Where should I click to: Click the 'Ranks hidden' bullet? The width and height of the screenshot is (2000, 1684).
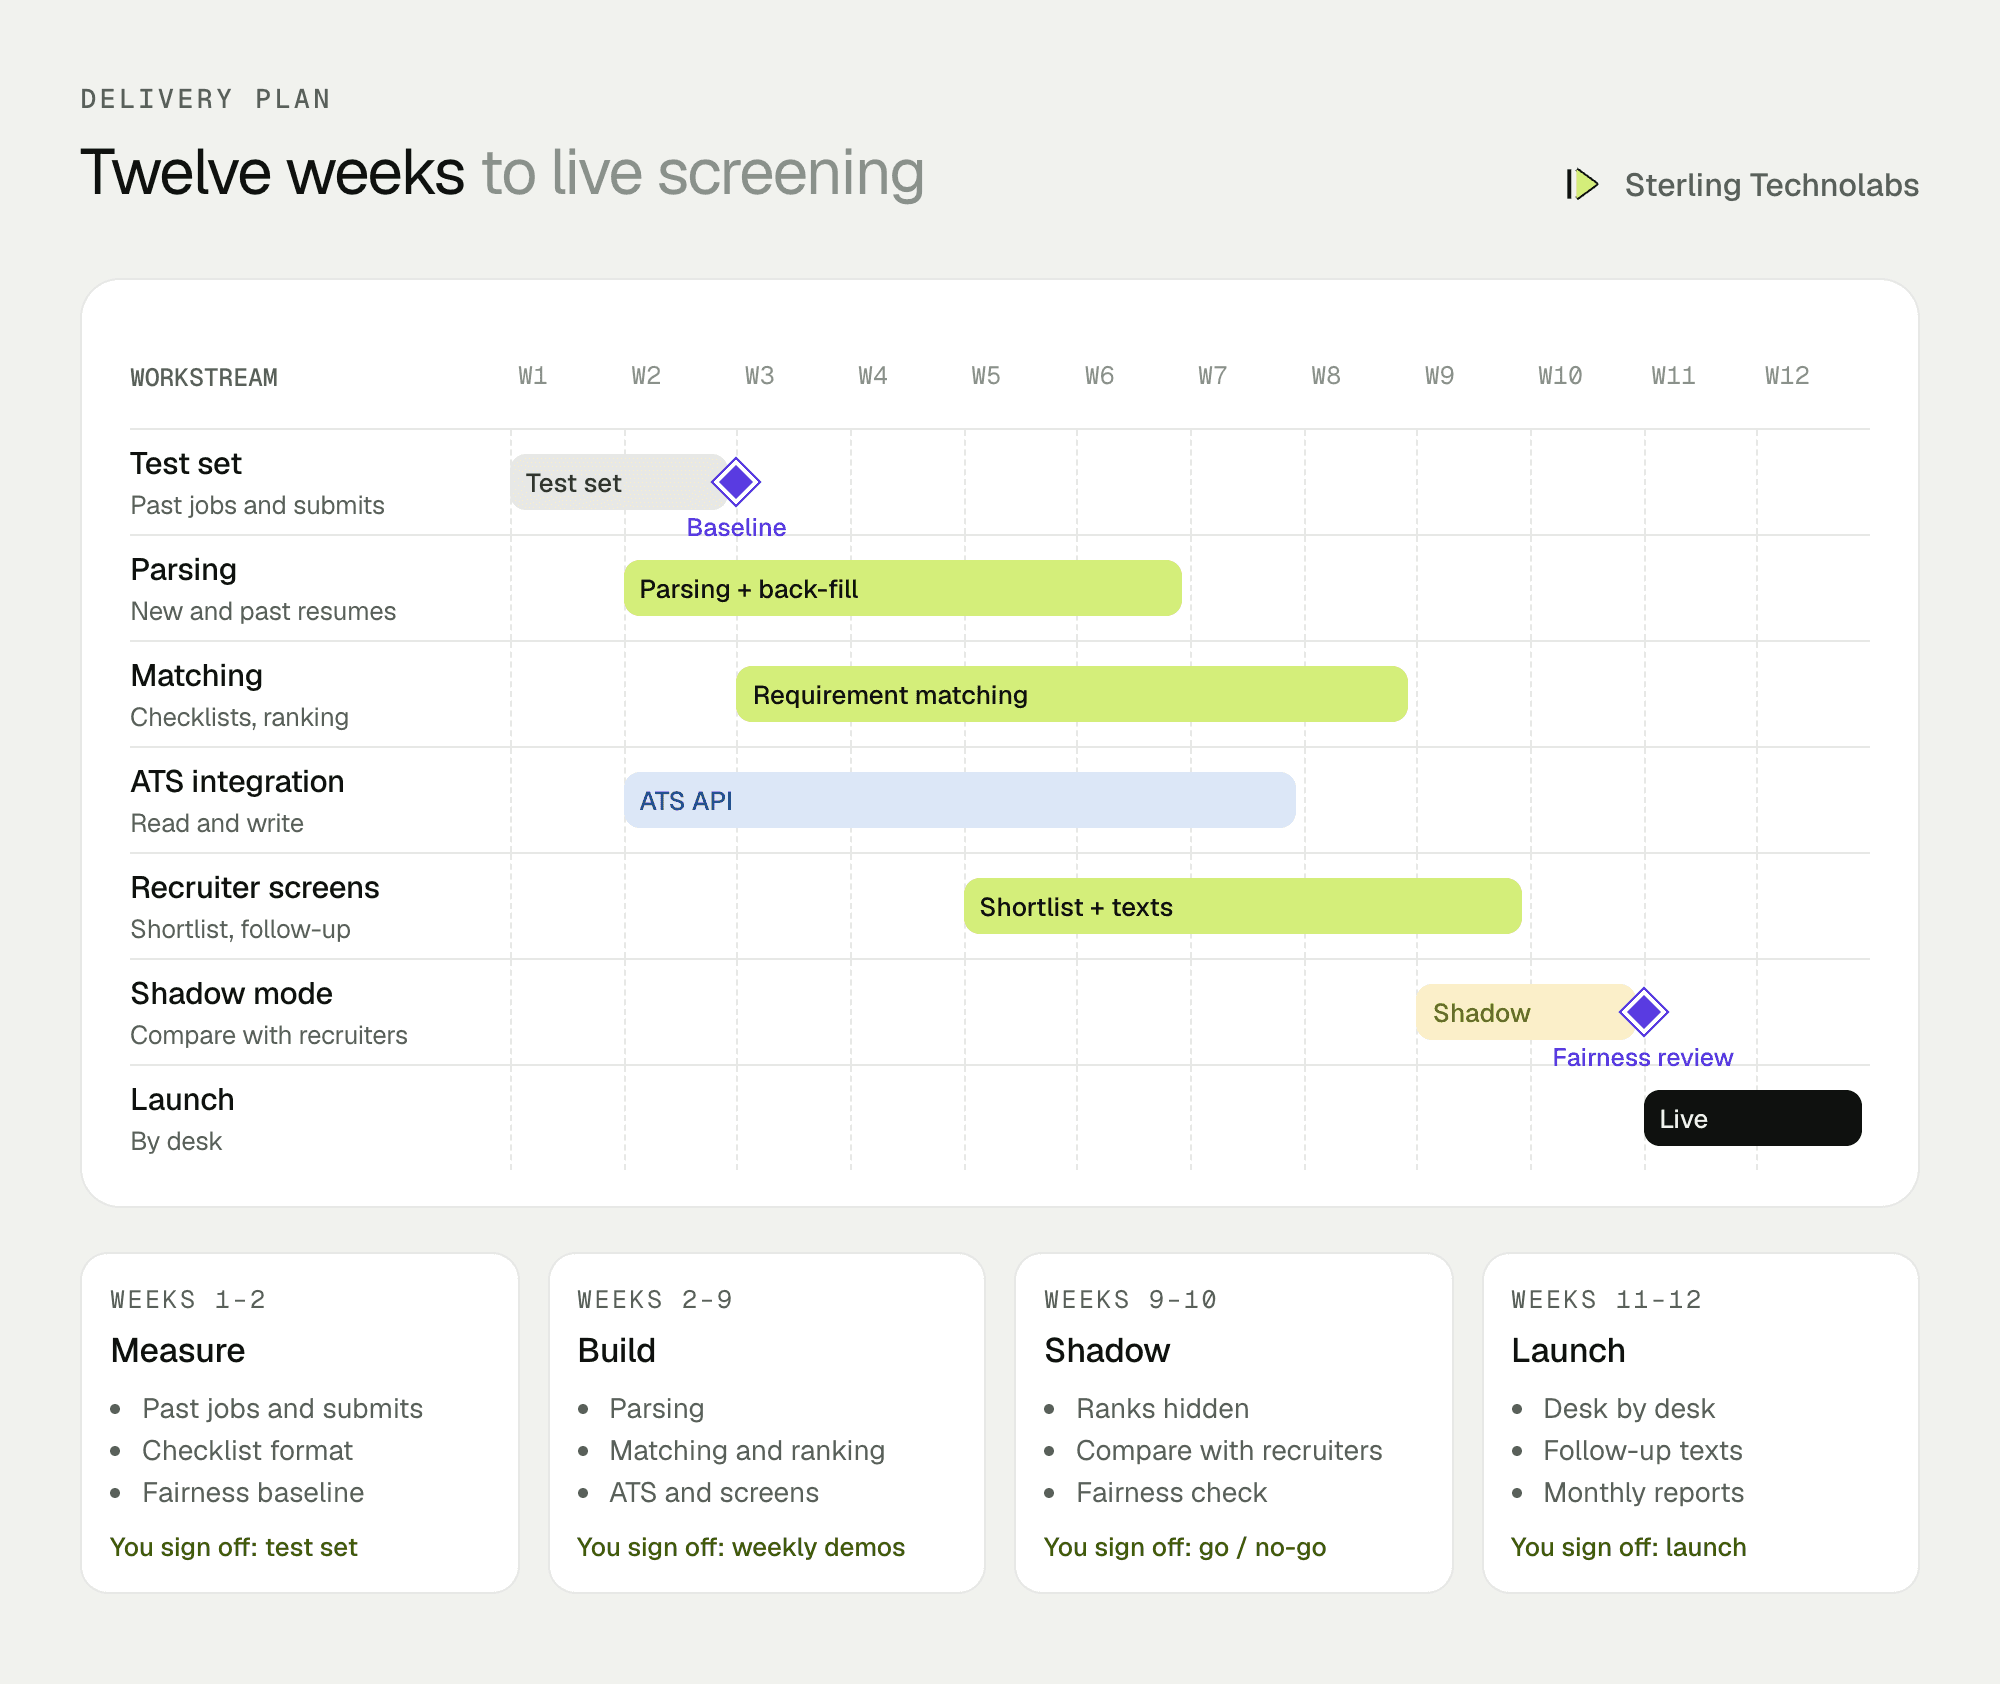1162,1408
